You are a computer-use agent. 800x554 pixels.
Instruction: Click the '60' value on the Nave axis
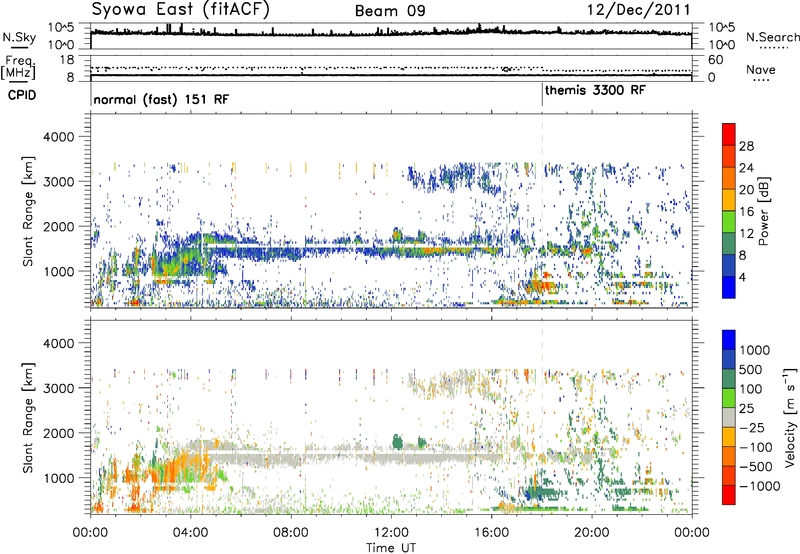(x=715, y=60)
